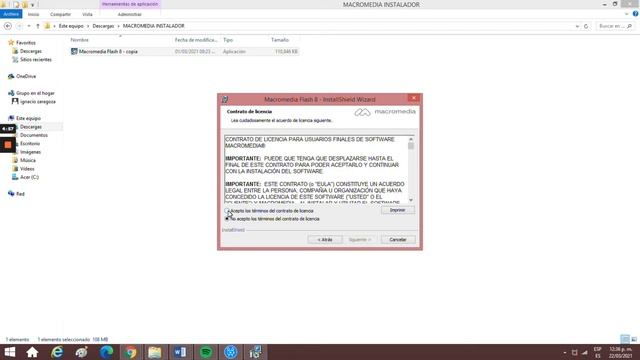Click the installer icon on the taskbar
The height and width of the screenshot is (360, 640).
coord(256,352)
